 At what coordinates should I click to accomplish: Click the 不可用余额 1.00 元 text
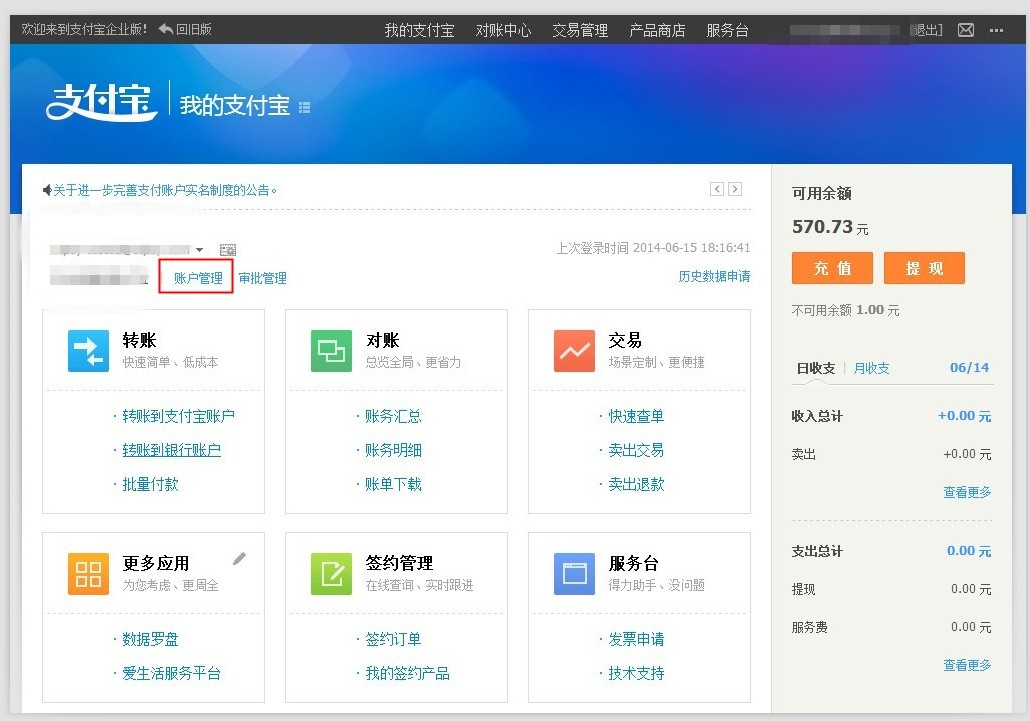pos(845,310)
